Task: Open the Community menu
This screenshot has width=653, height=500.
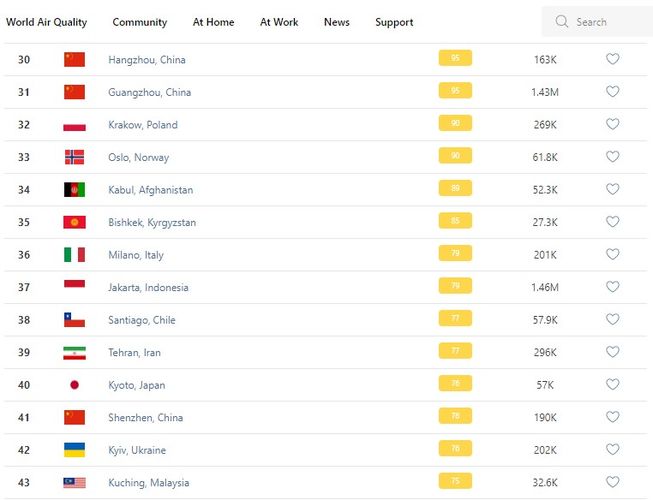Action: tap(140, 22)
